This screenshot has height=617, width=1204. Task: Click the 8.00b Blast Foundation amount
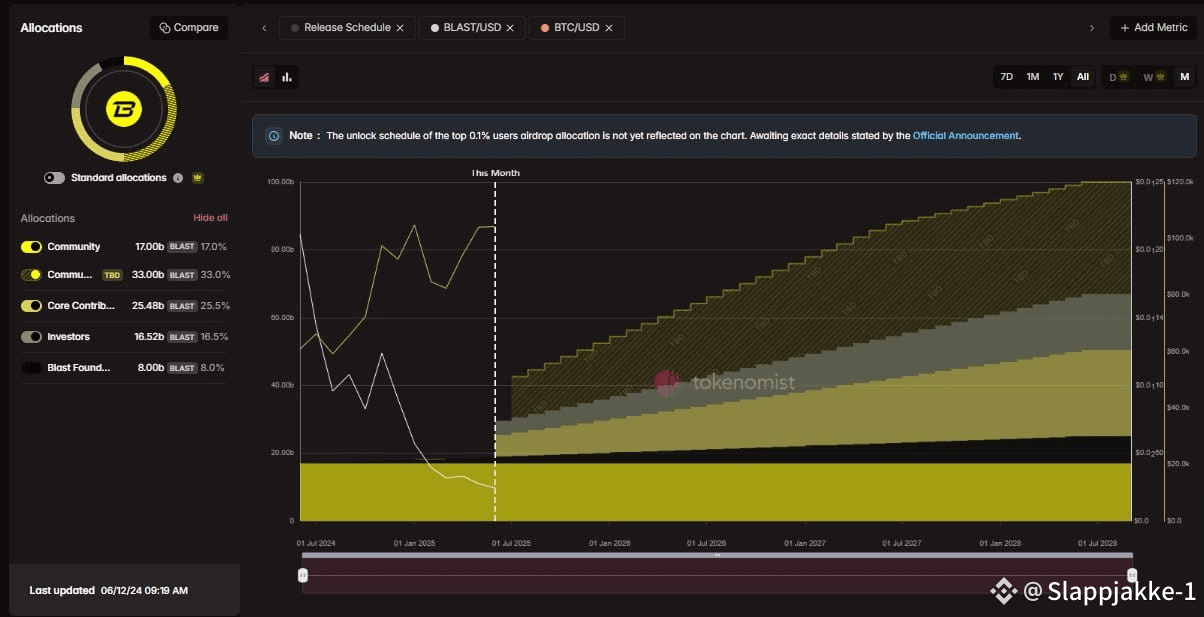coord(151,368)
